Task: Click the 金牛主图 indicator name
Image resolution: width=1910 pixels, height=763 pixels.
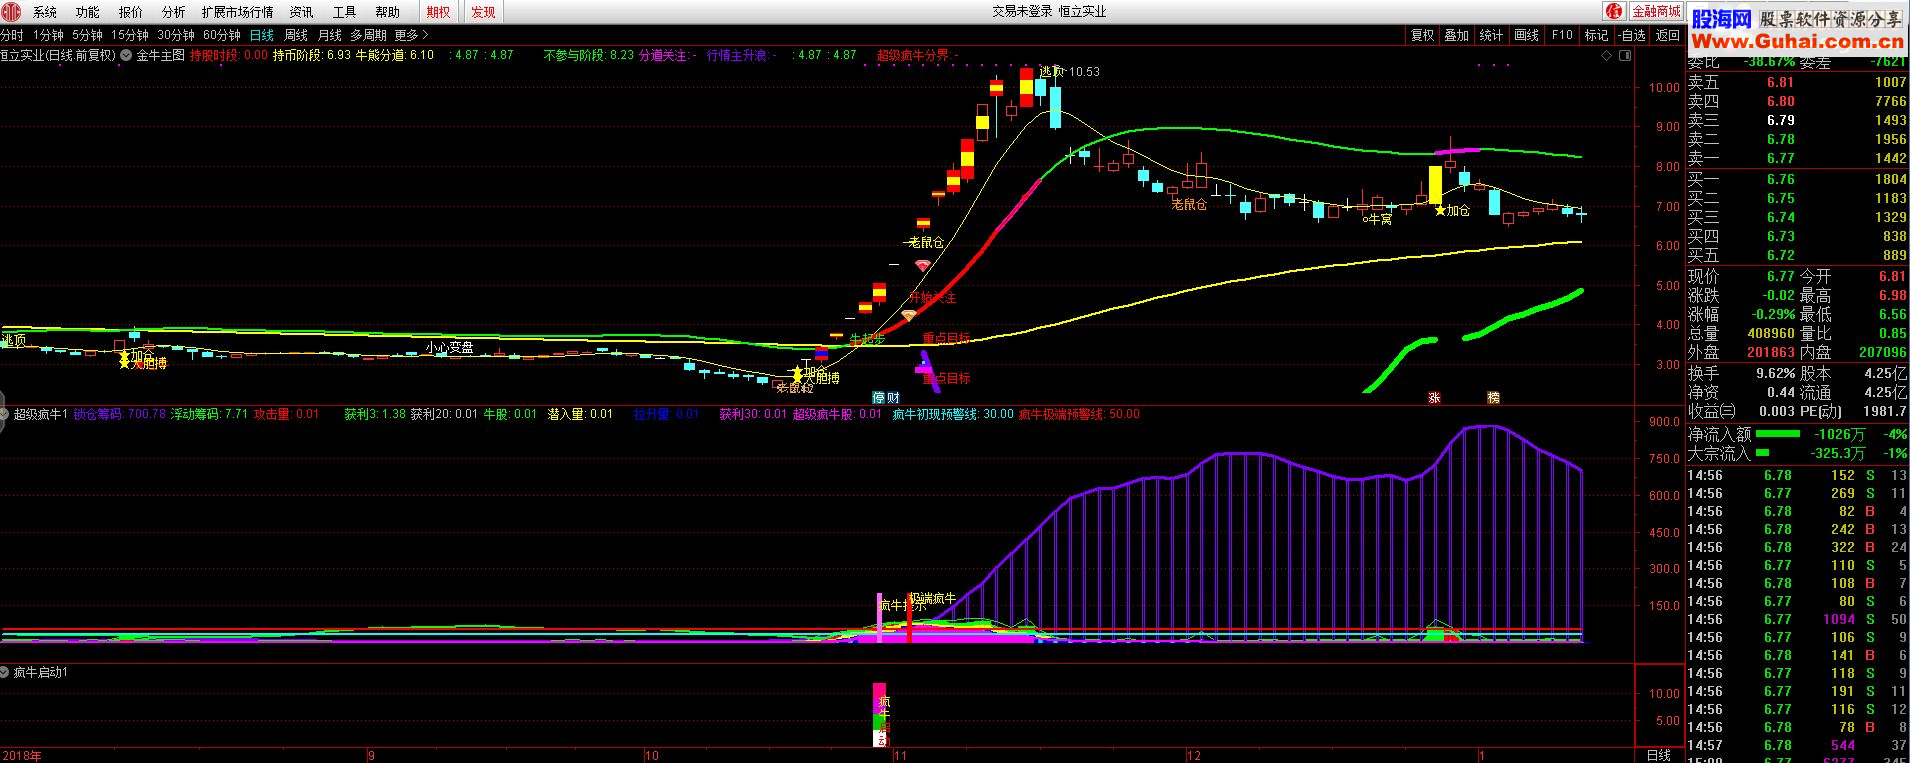Action: point(160,56)
